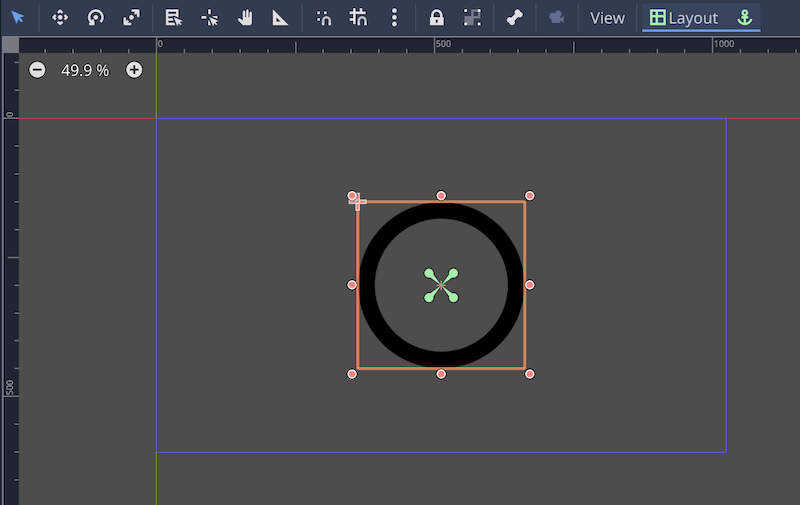Click the camera preview override icon
Image resolution: width=800 pixels, height=505 pixels.
click(557, 18)
